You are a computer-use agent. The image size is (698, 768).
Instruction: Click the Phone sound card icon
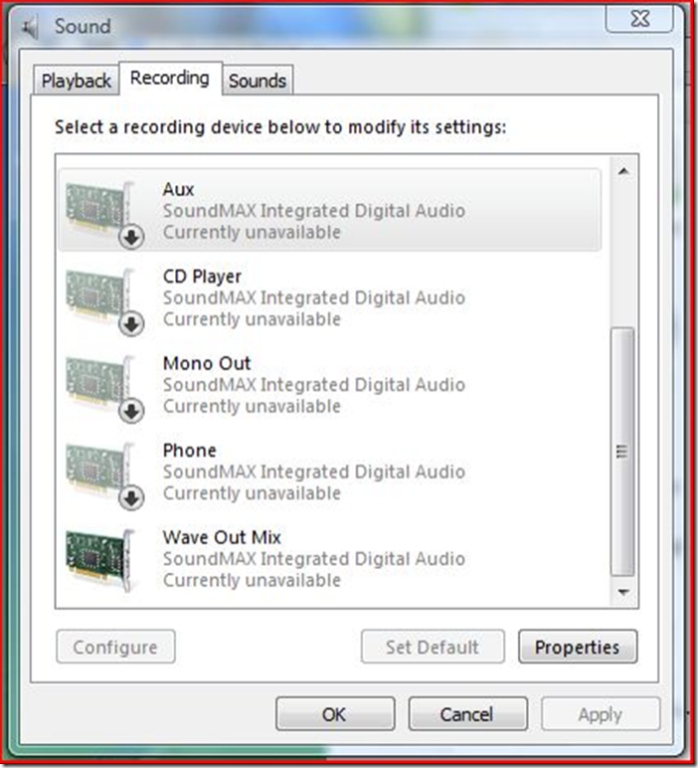pos(104,475)
